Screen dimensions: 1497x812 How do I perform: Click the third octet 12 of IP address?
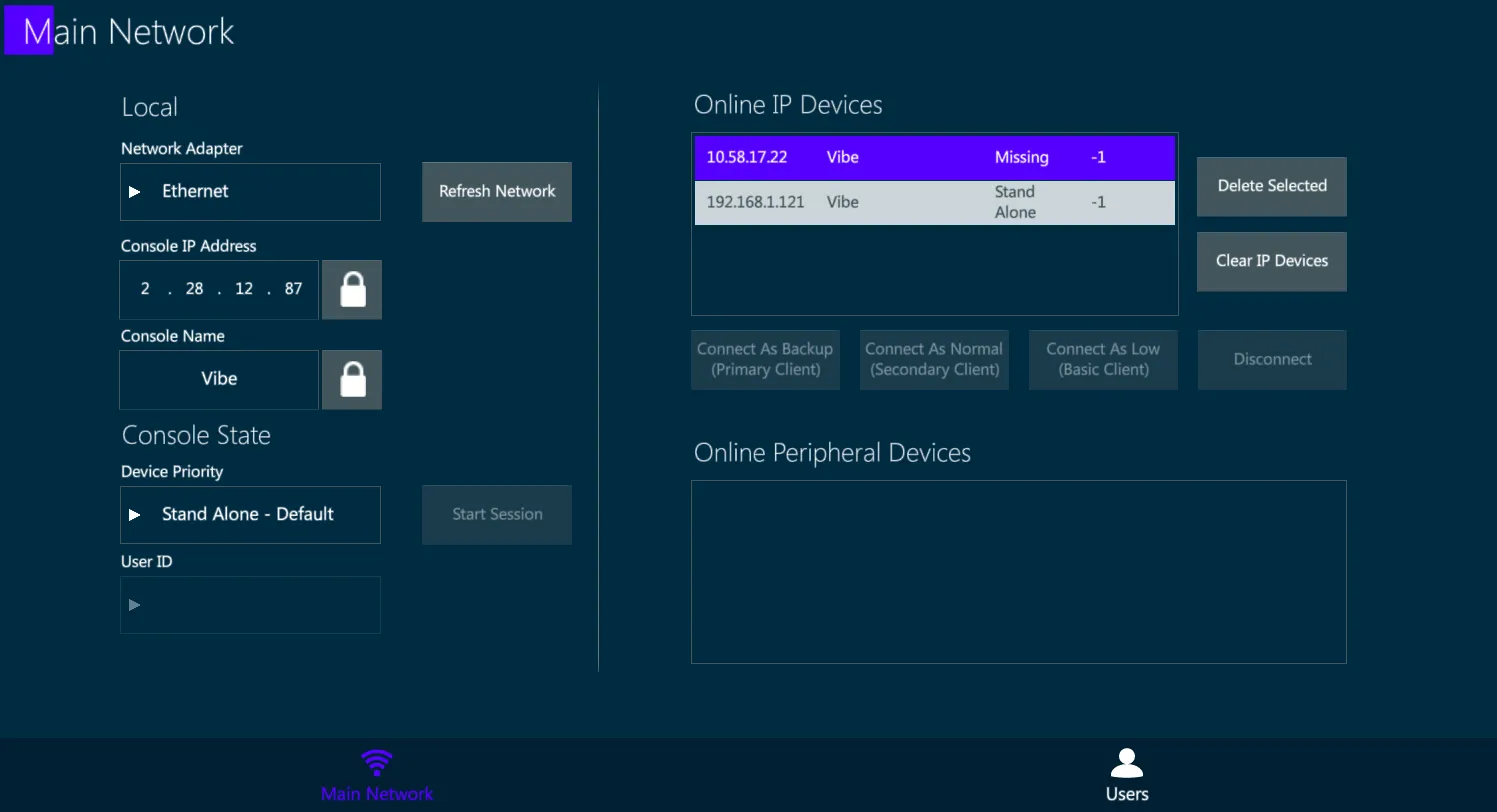click(x=244, y=289)
